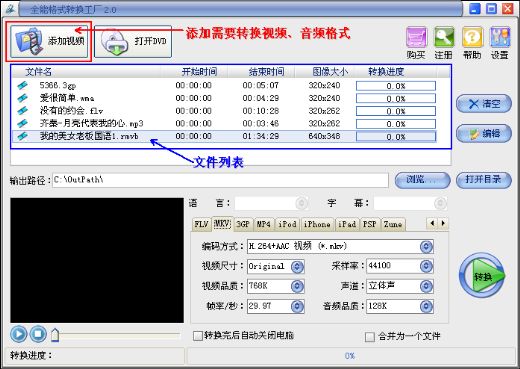Click the progress bar of 5368.3gp
The image size is (520, 369).
tap(396, 86)
